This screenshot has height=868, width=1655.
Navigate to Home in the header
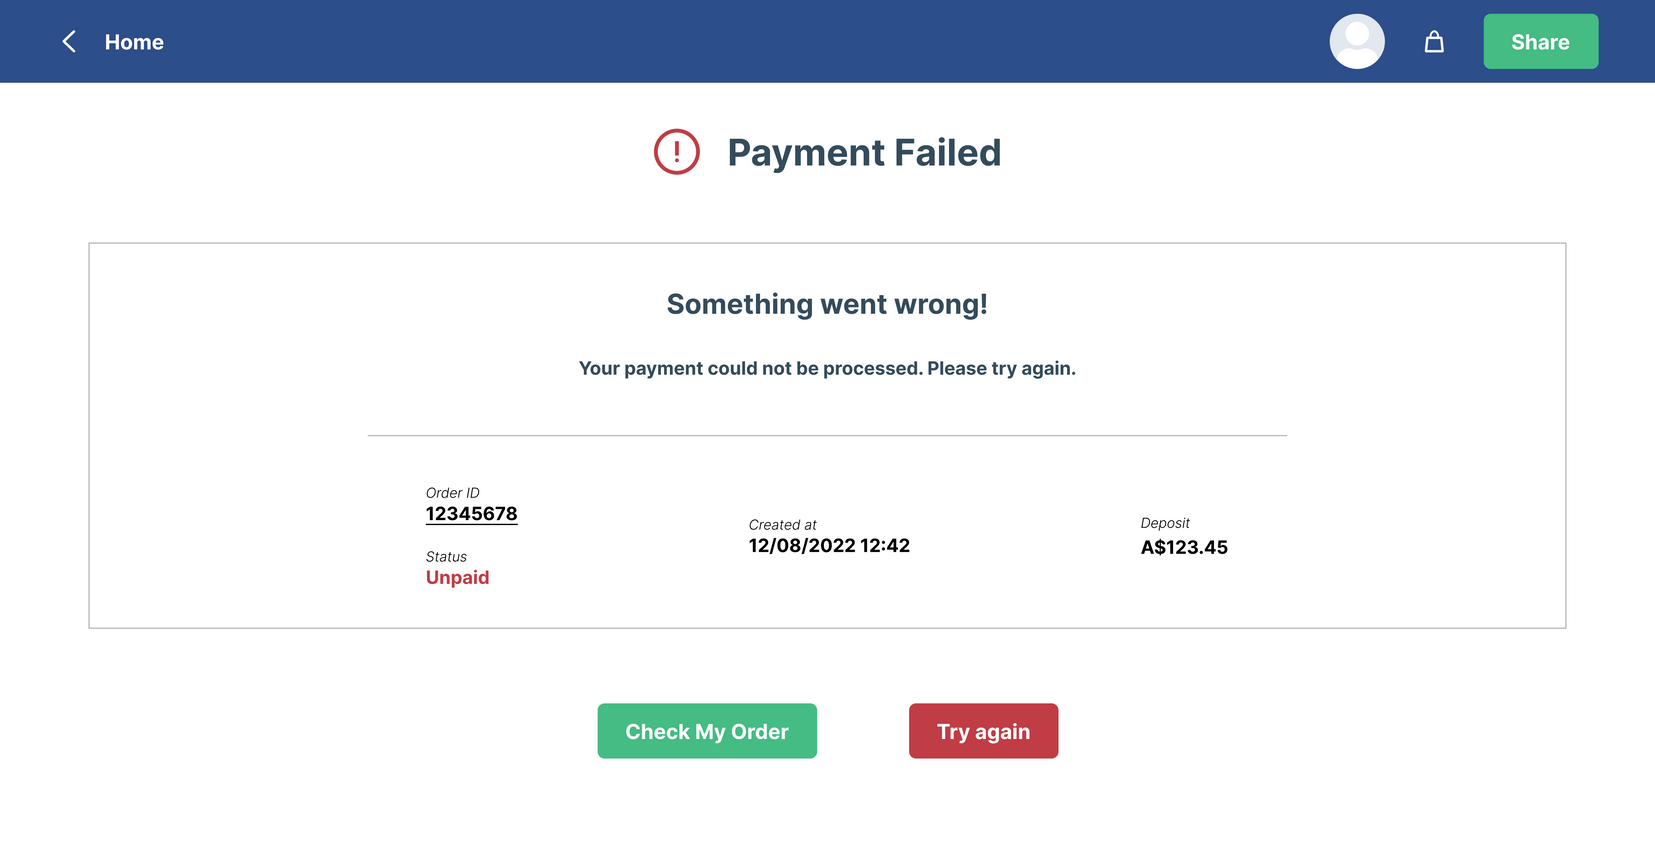pyautogui.click(x=134, y=41)
